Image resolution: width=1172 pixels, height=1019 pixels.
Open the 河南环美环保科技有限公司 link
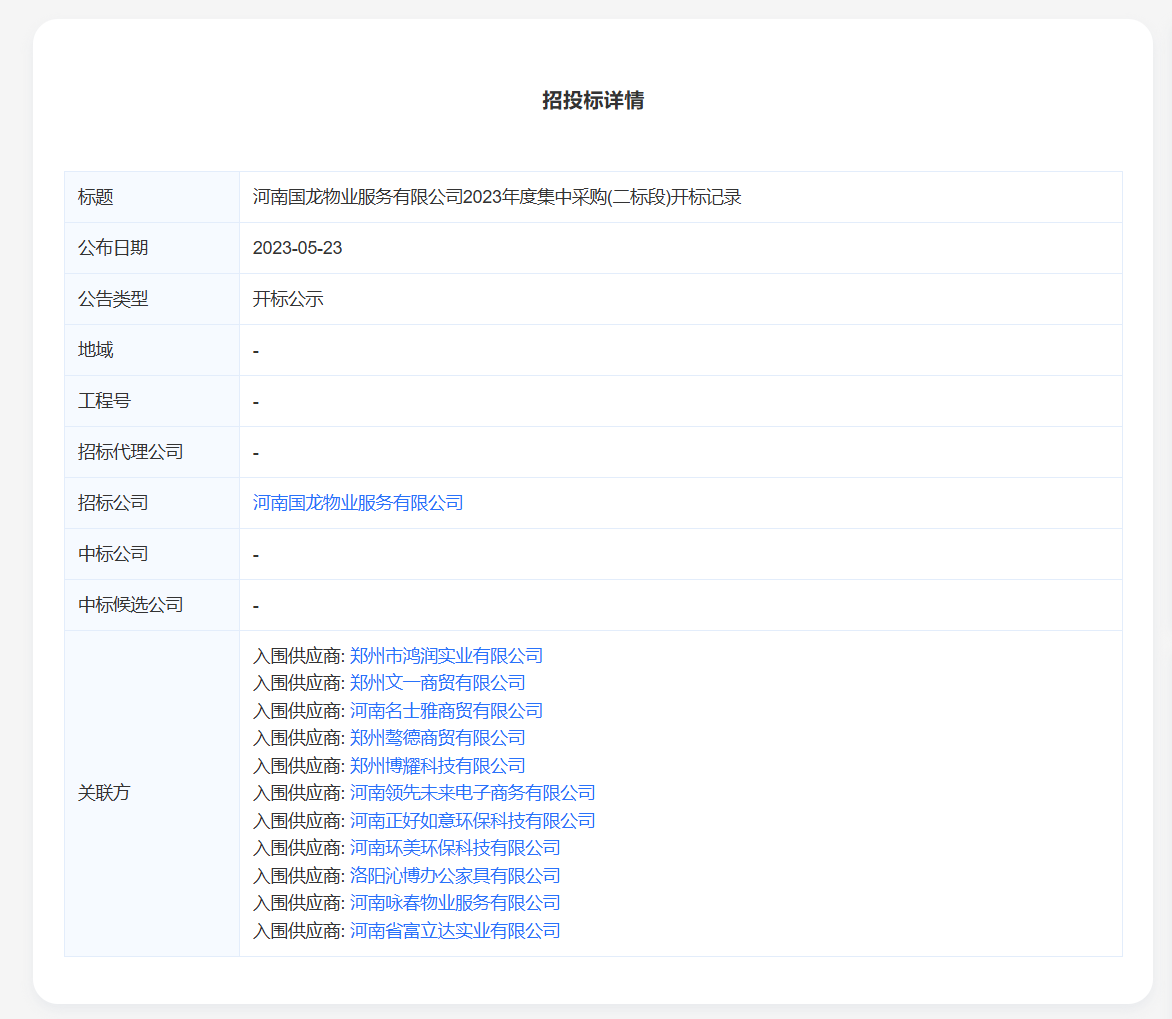(455, 848)
